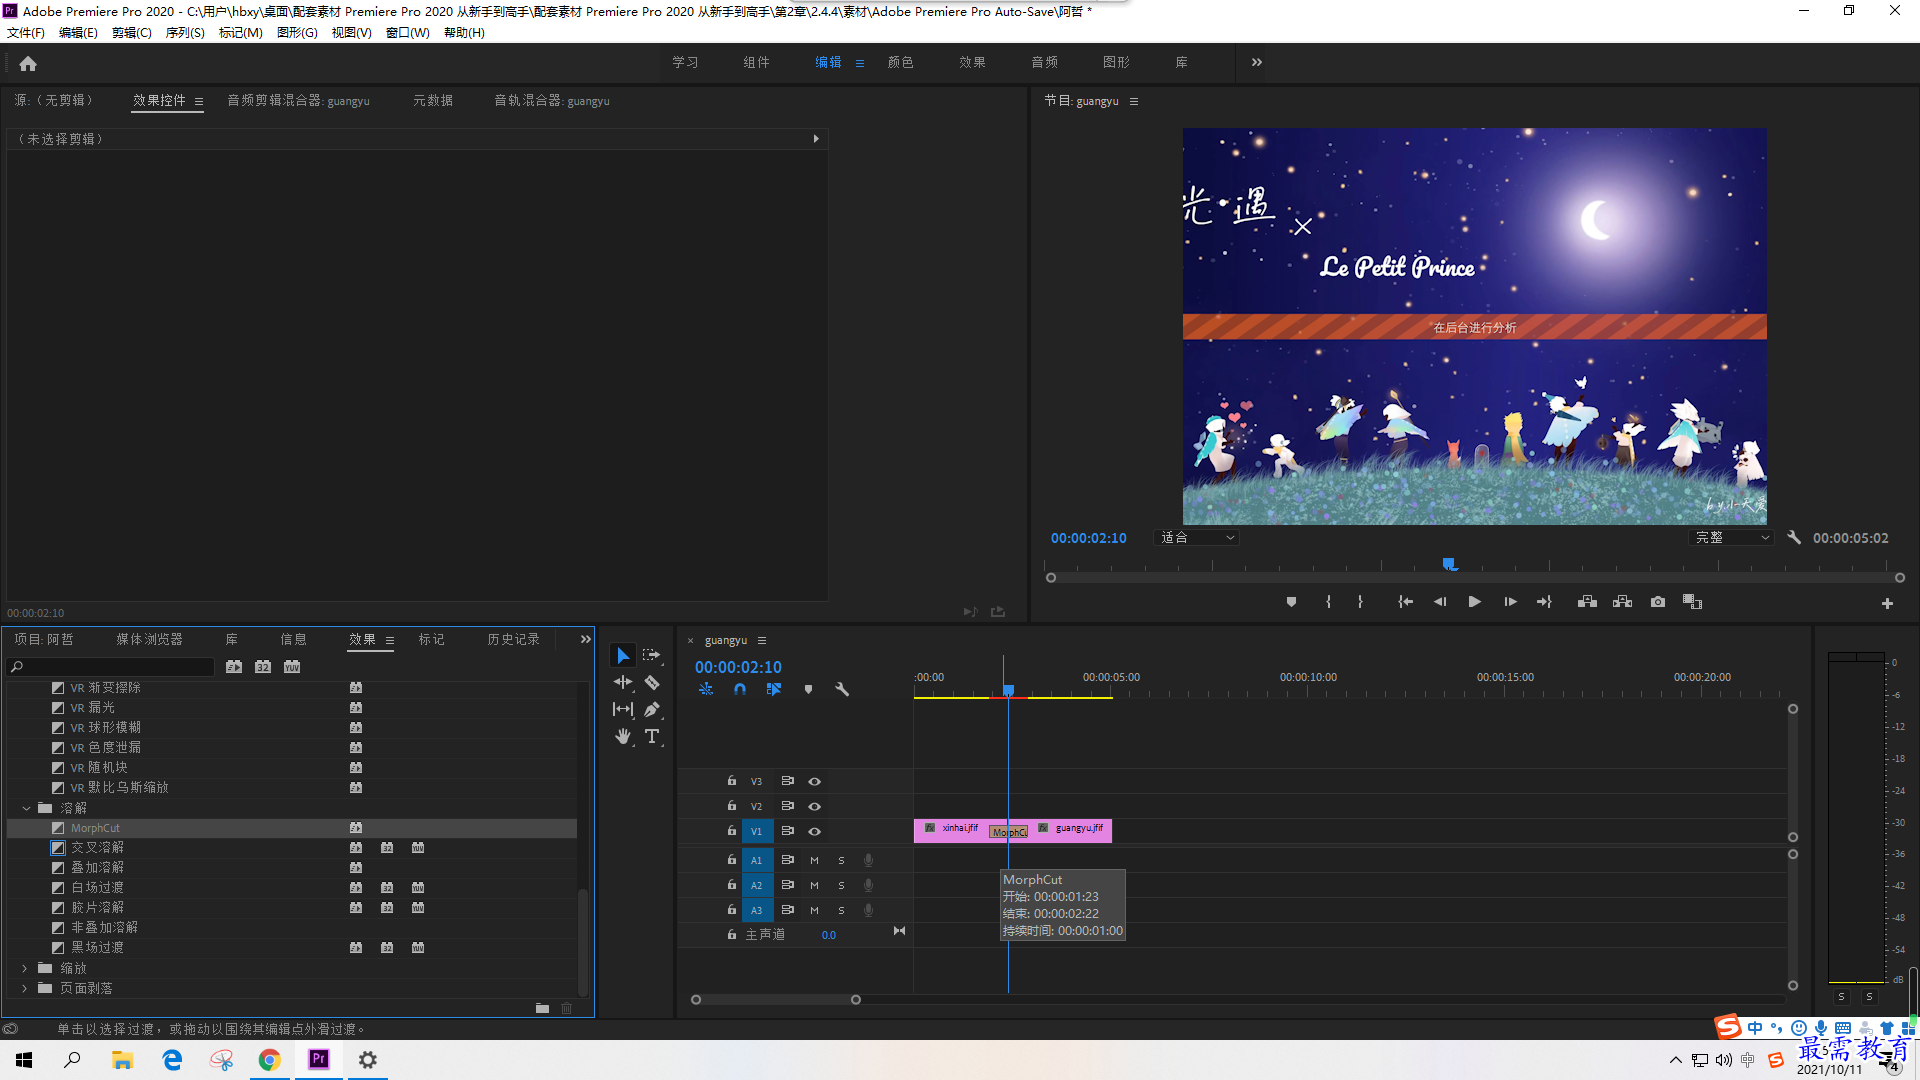Create new custom bin in Effects

(542, 1008)
